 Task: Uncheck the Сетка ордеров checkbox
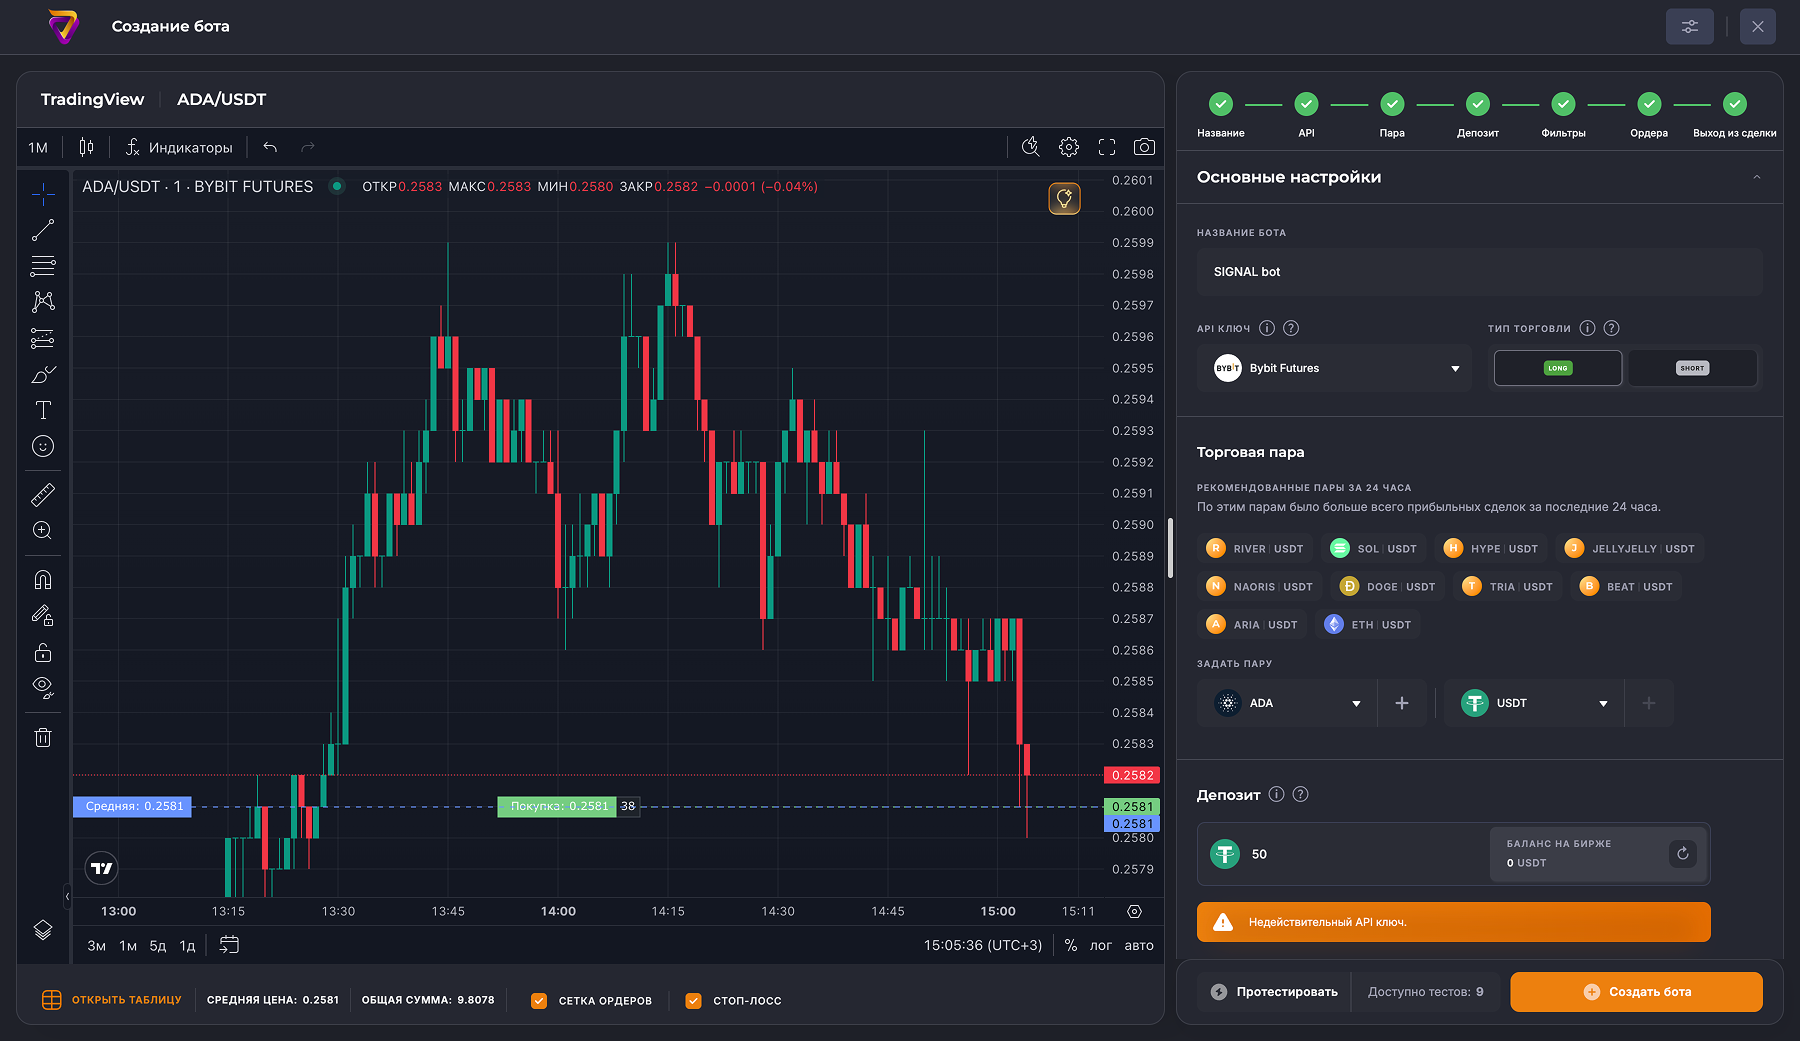539,1000
